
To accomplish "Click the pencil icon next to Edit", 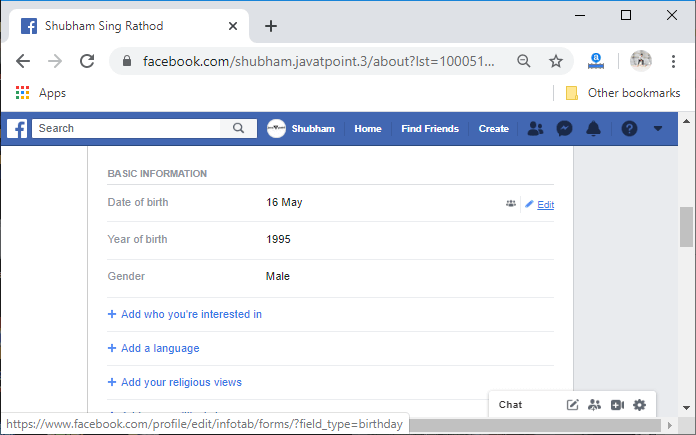I will coord(529,204).
